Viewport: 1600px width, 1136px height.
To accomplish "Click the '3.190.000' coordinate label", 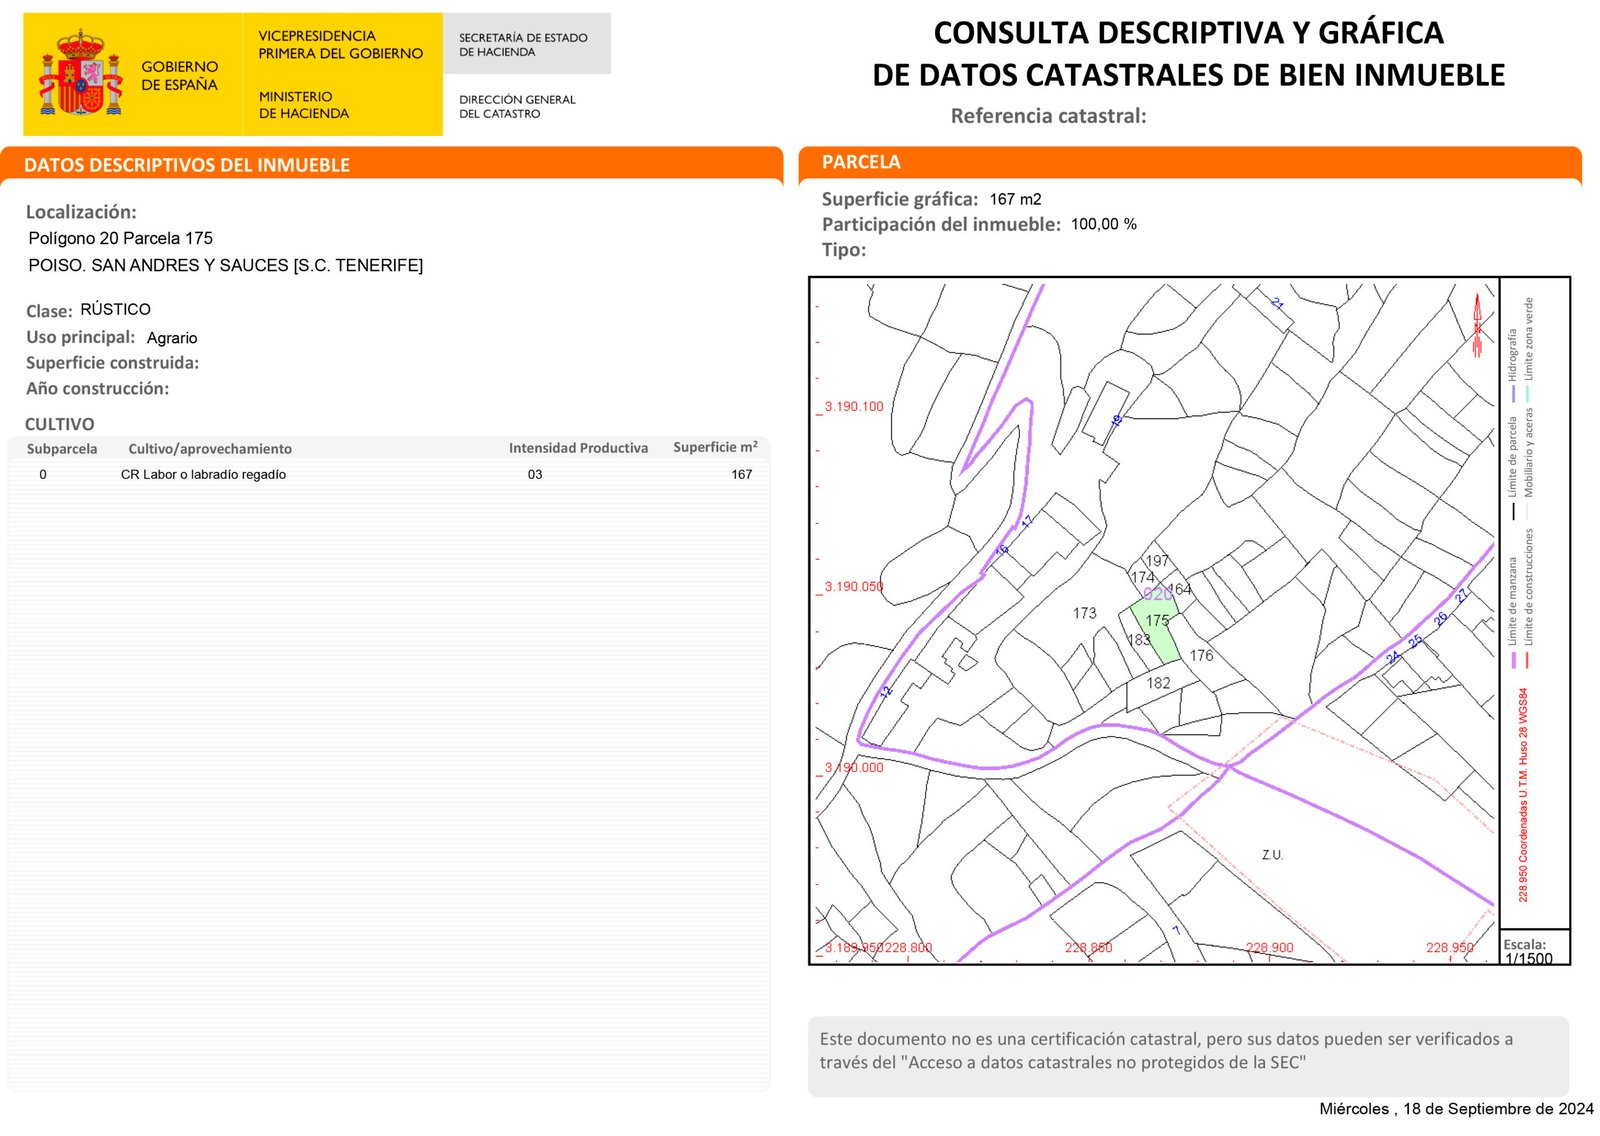I will pyautogui.click(x=854, y=768).
